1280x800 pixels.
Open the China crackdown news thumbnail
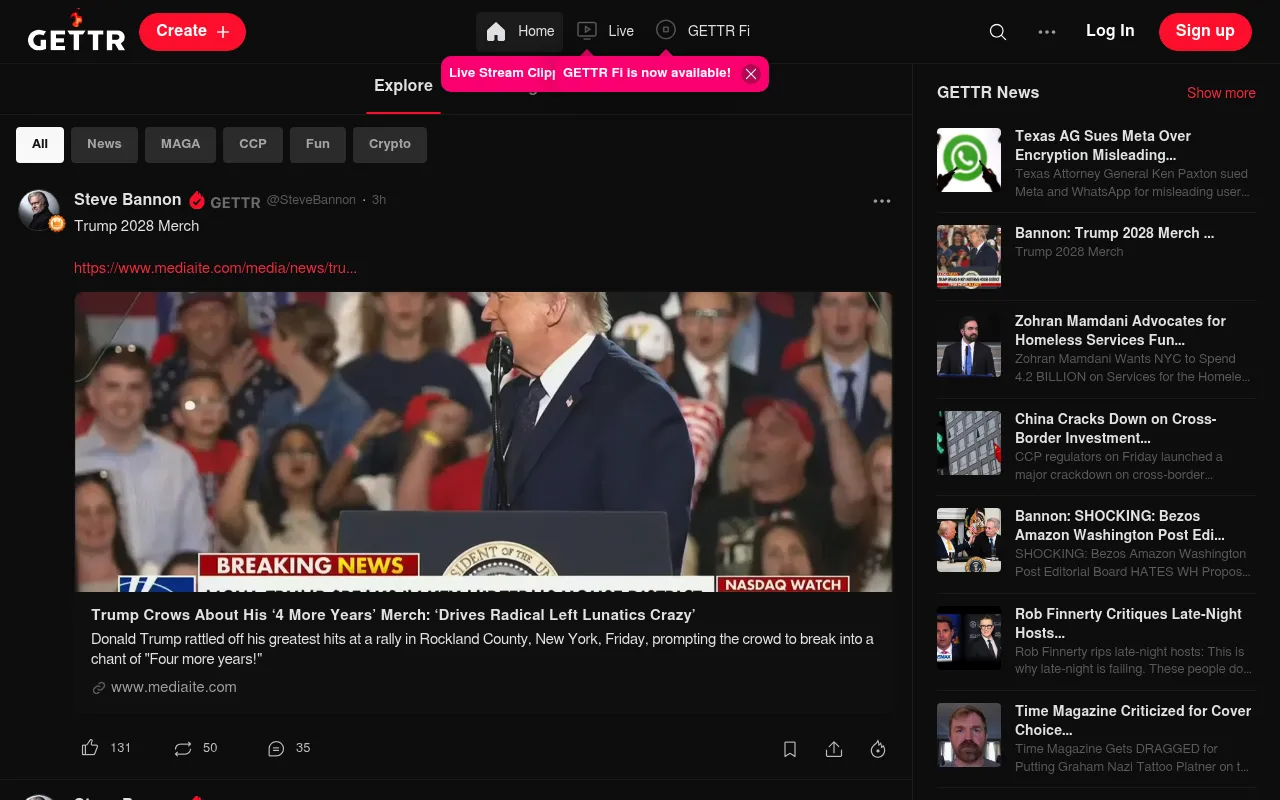(969, 443)
